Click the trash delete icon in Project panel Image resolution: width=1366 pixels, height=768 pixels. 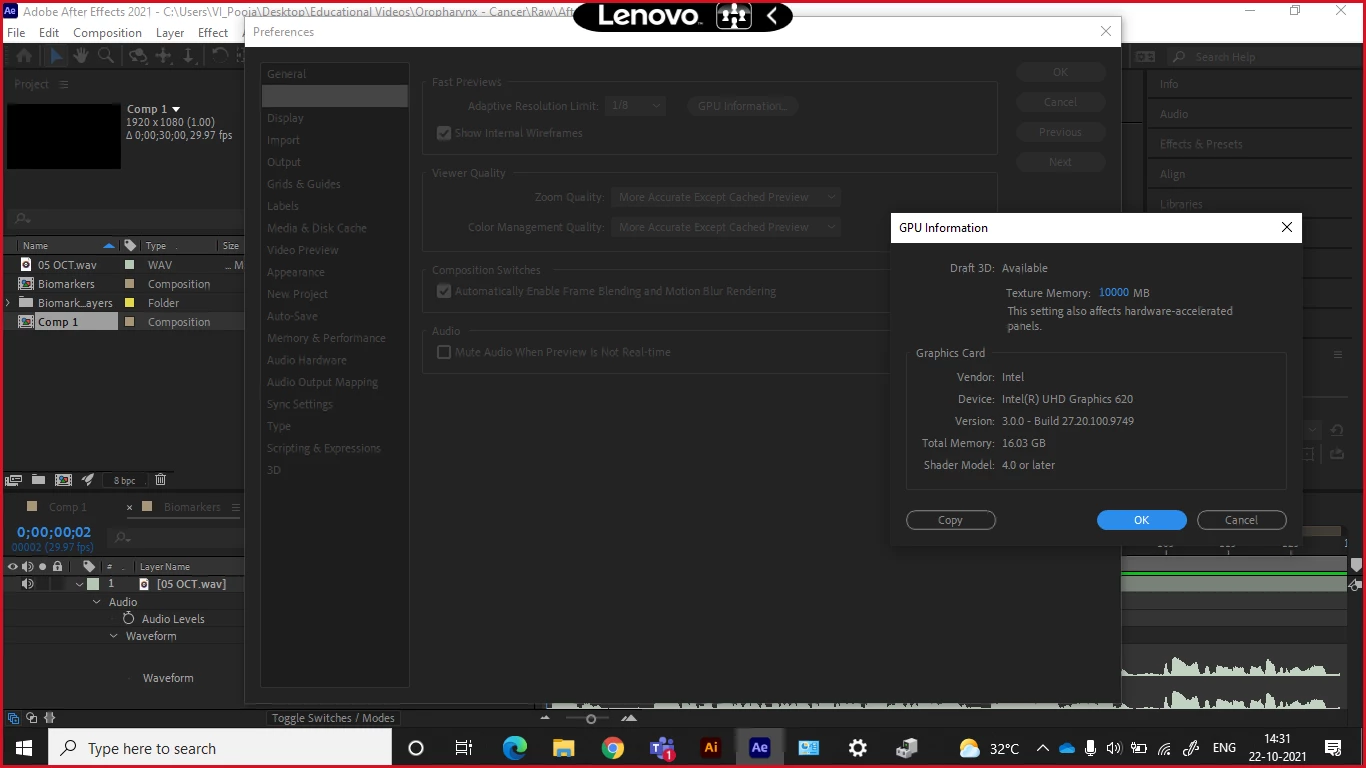tap(160, 480)
